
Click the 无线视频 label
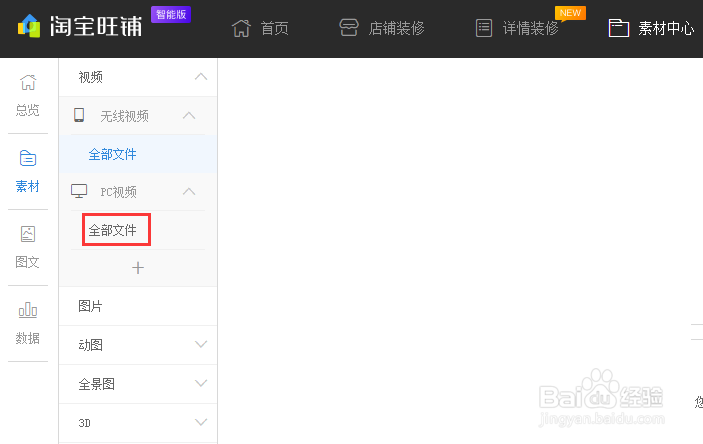pos(125,116)
